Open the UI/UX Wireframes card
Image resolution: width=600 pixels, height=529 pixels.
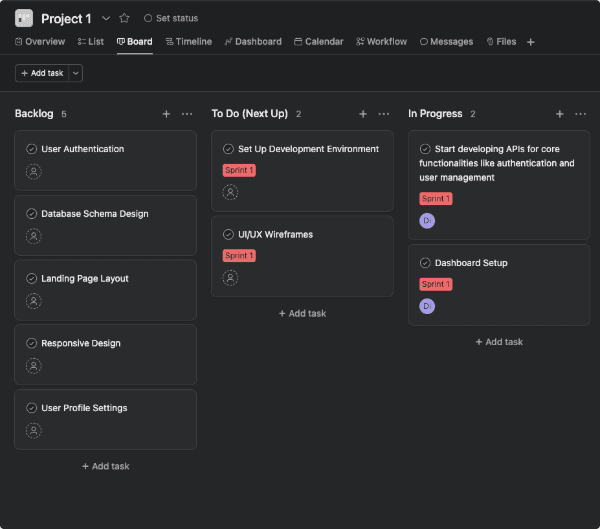(x=302, y=256)
